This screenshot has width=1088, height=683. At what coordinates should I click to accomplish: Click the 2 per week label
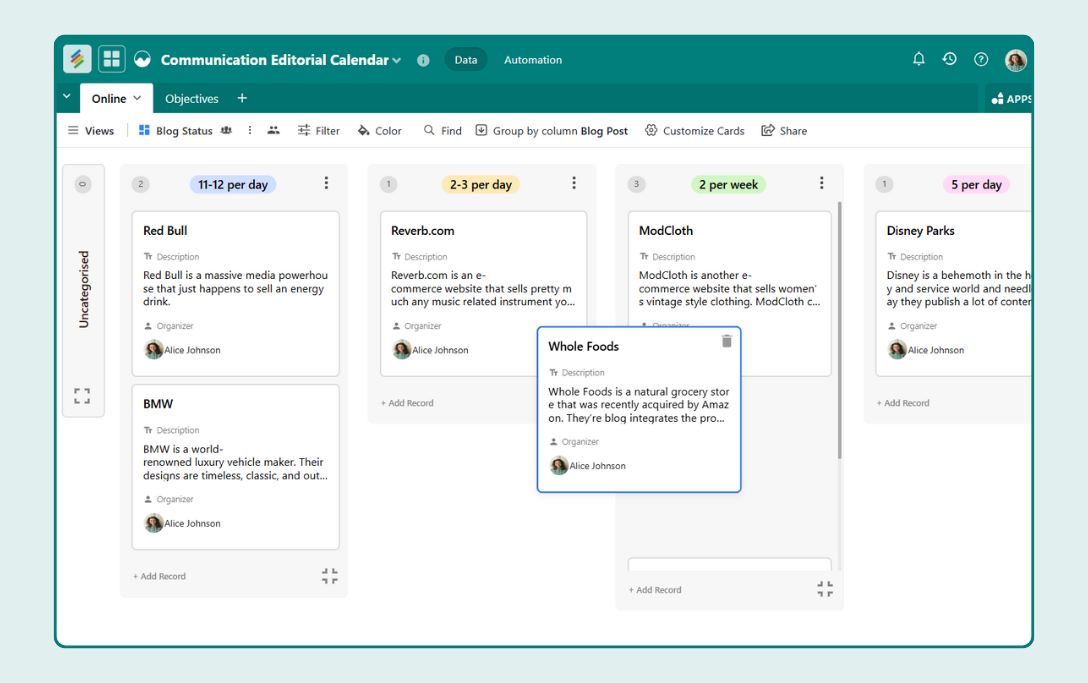tap(728, 185)
